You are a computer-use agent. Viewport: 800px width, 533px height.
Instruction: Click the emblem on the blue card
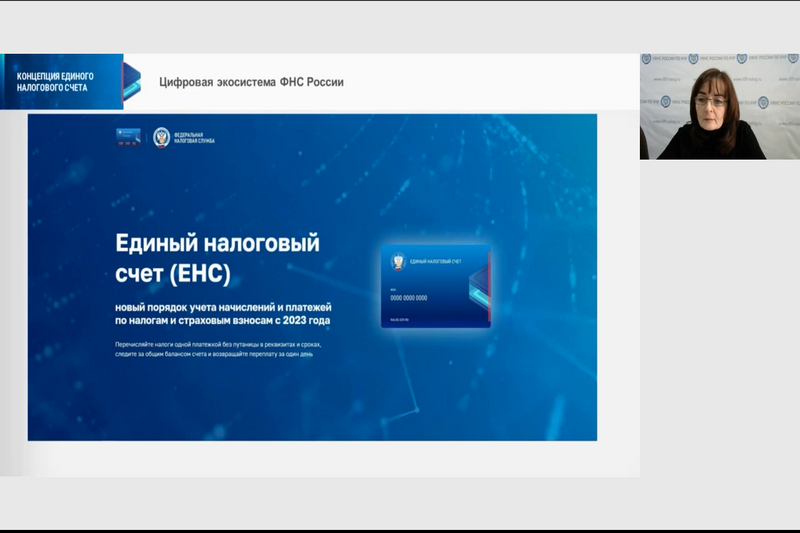[398, 262]
